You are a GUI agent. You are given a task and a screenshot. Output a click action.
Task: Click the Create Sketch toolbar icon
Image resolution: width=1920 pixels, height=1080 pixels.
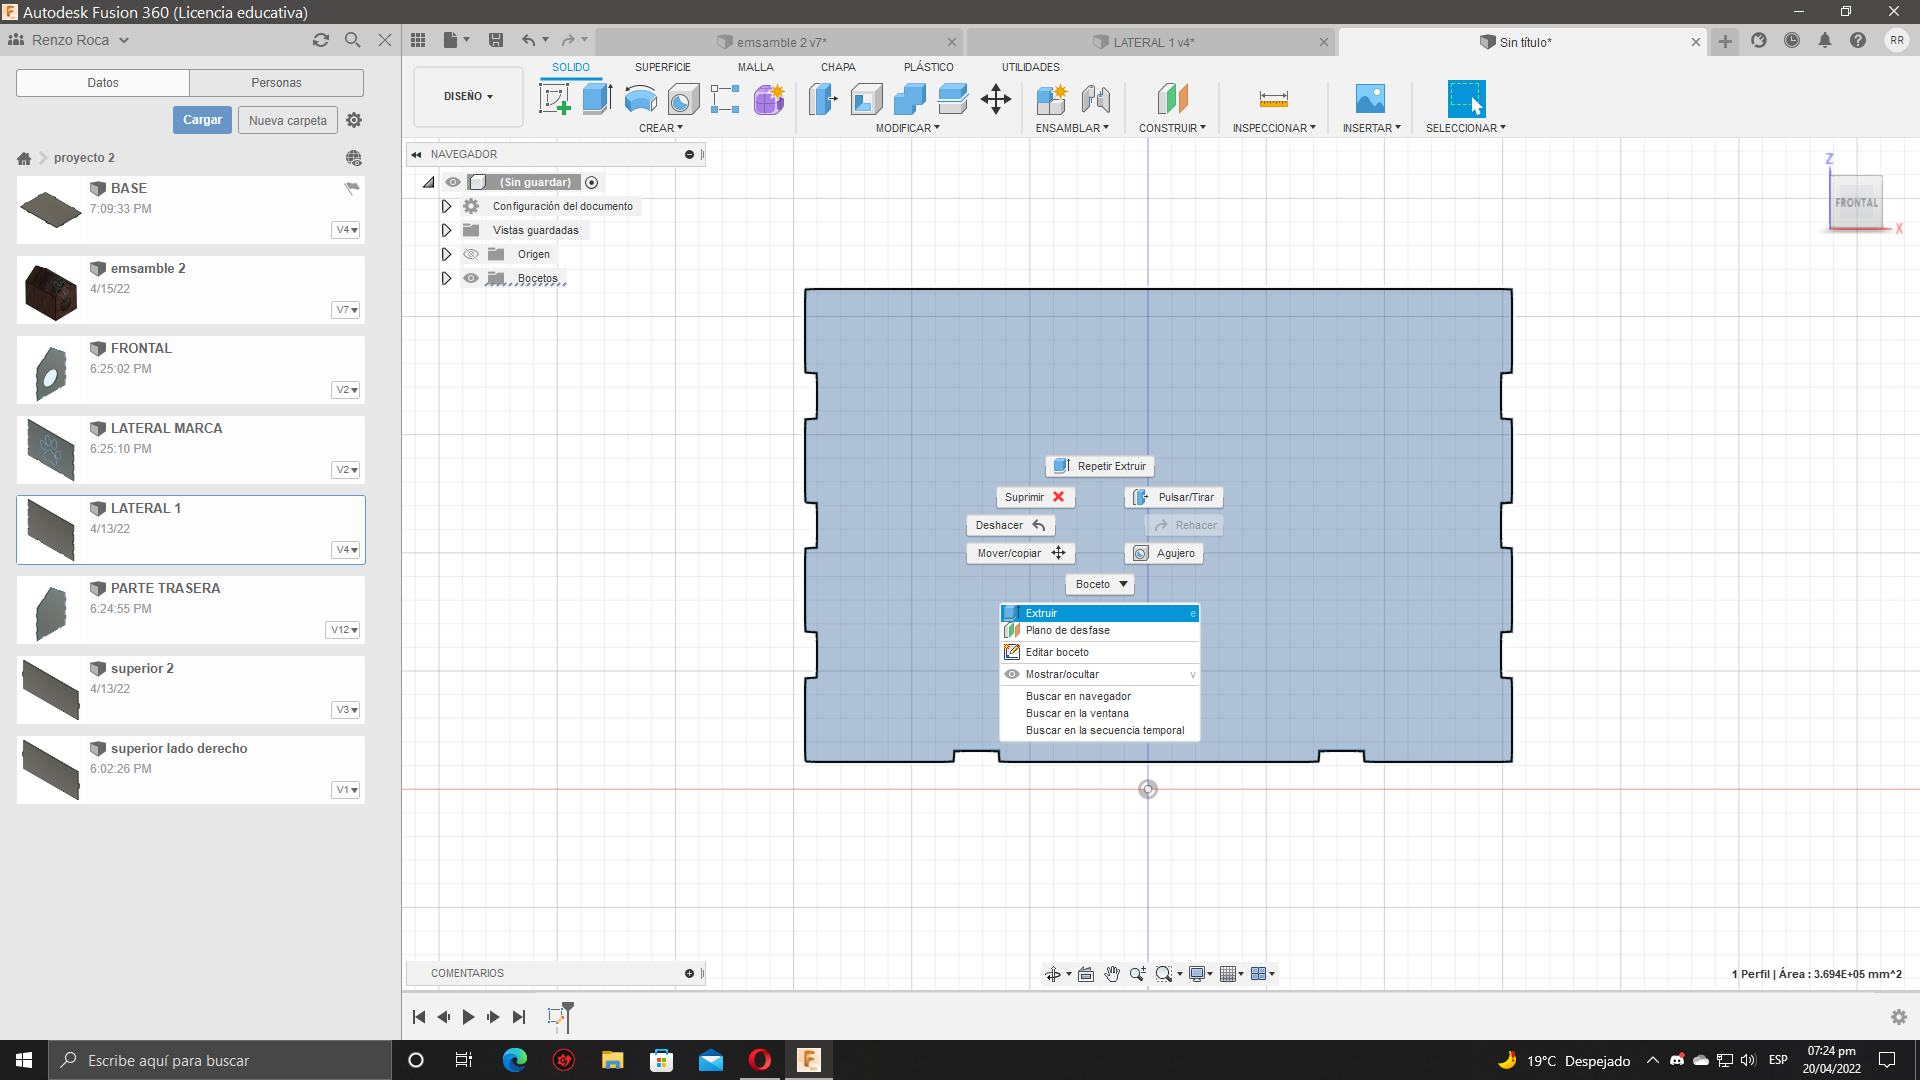553,99
